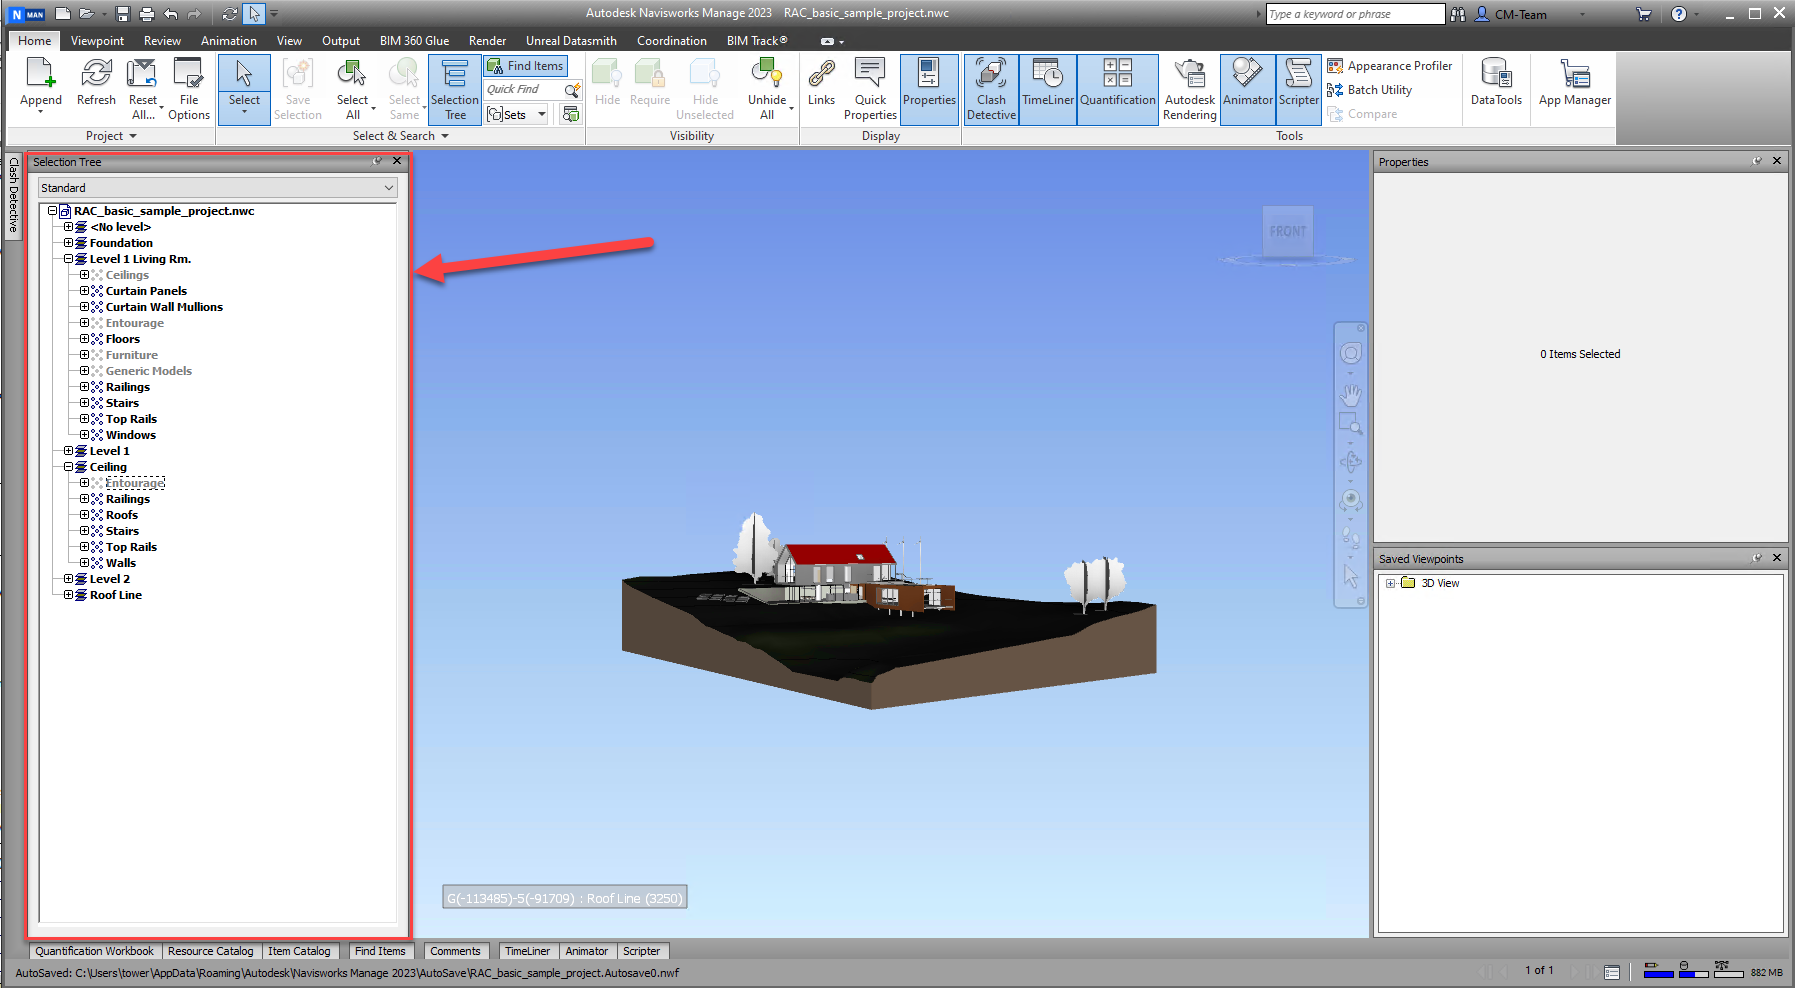Open Autodesk Rendering tool
Viewport: 1795px width, 988px height.
[x=1190, y=88]
